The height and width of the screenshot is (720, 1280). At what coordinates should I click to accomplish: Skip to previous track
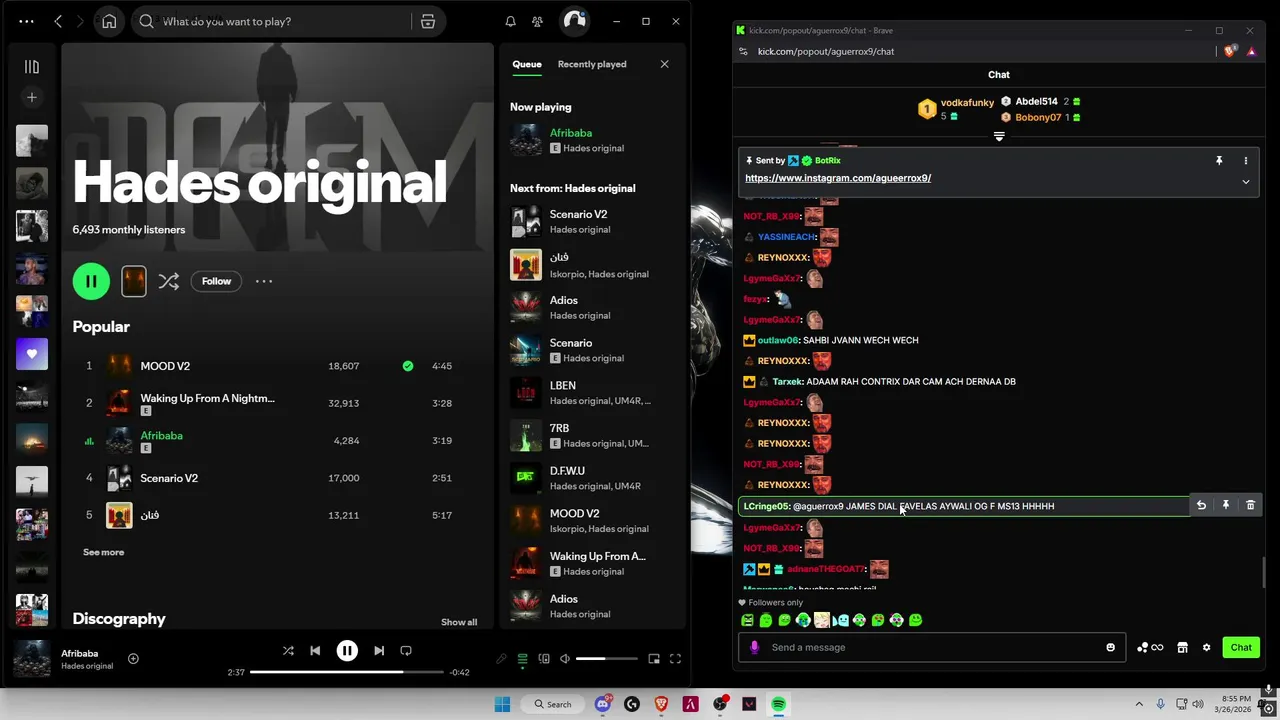click(x=315, y=651)
